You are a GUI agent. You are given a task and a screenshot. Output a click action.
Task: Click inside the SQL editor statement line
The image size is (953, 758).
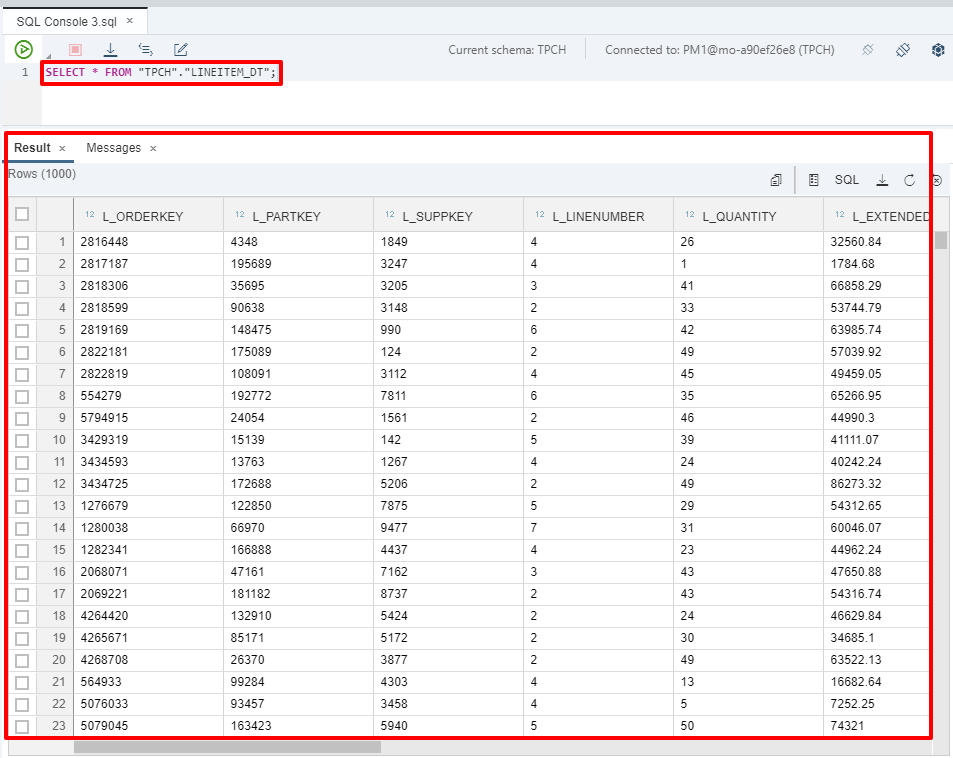(160, 72)
